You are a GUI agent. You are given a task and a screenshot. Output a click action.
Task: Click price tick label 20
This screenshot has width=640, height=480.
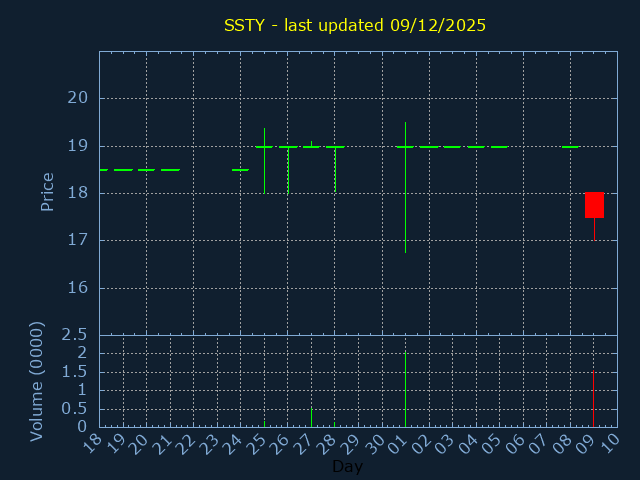coord(78,98)
